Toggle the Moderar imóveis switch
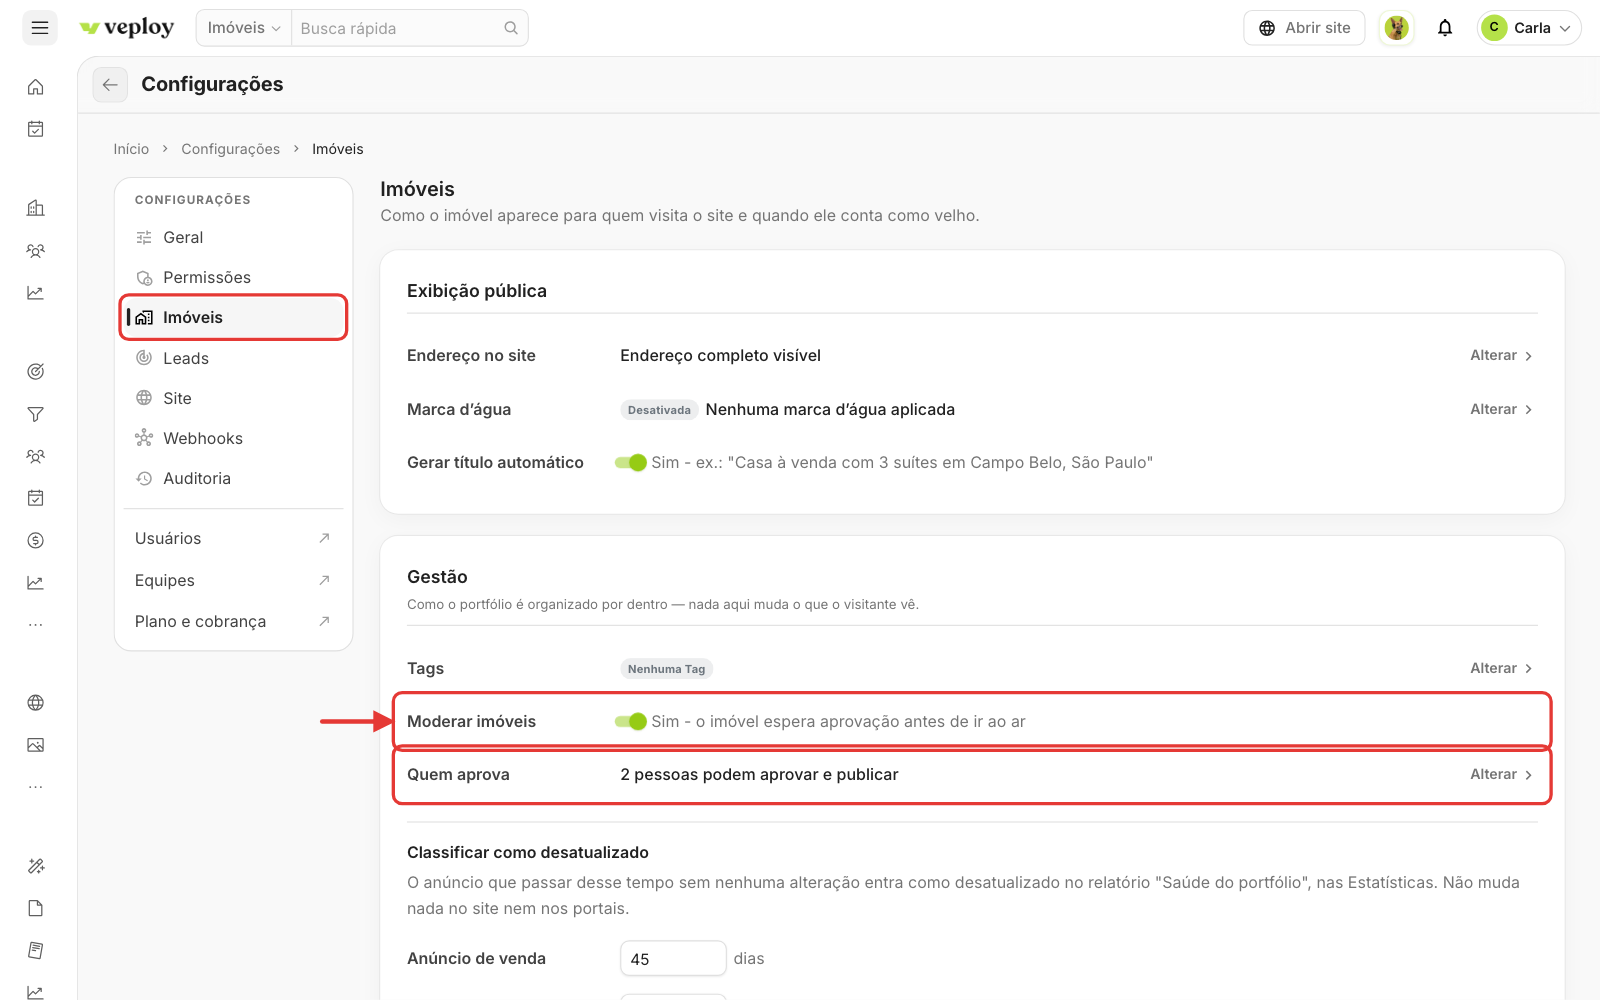This screenshot has height=1000, width=1600. pyautogui.click(x=631, y=721)
